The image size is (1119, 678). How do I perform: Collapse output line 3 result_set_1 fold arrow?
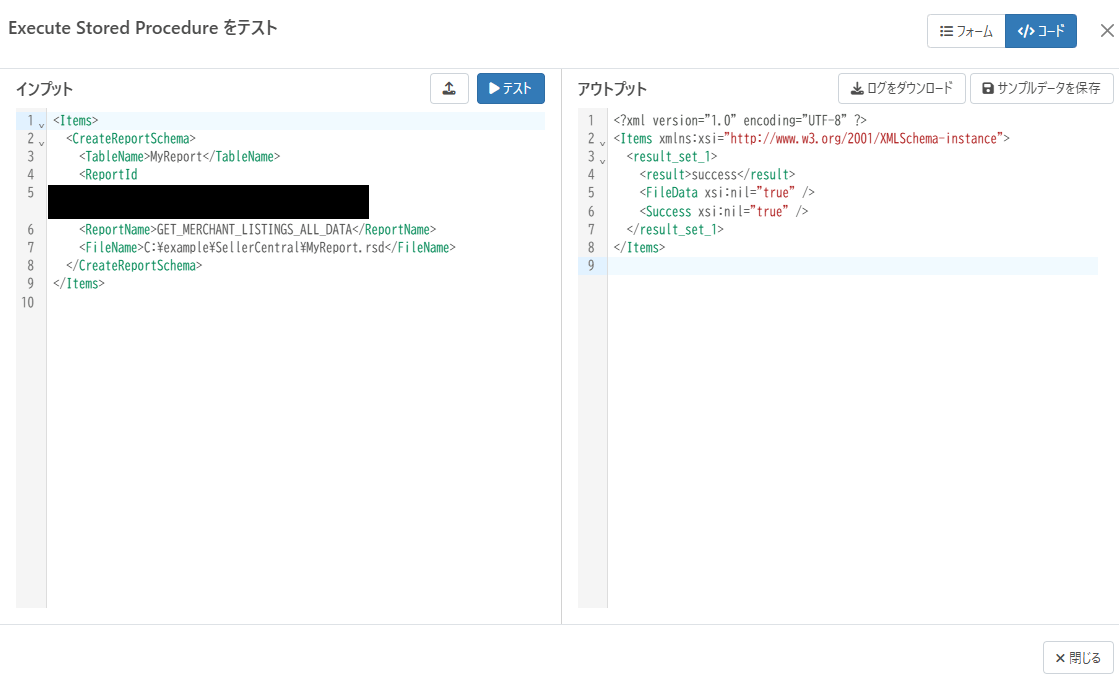click(602, 161)
